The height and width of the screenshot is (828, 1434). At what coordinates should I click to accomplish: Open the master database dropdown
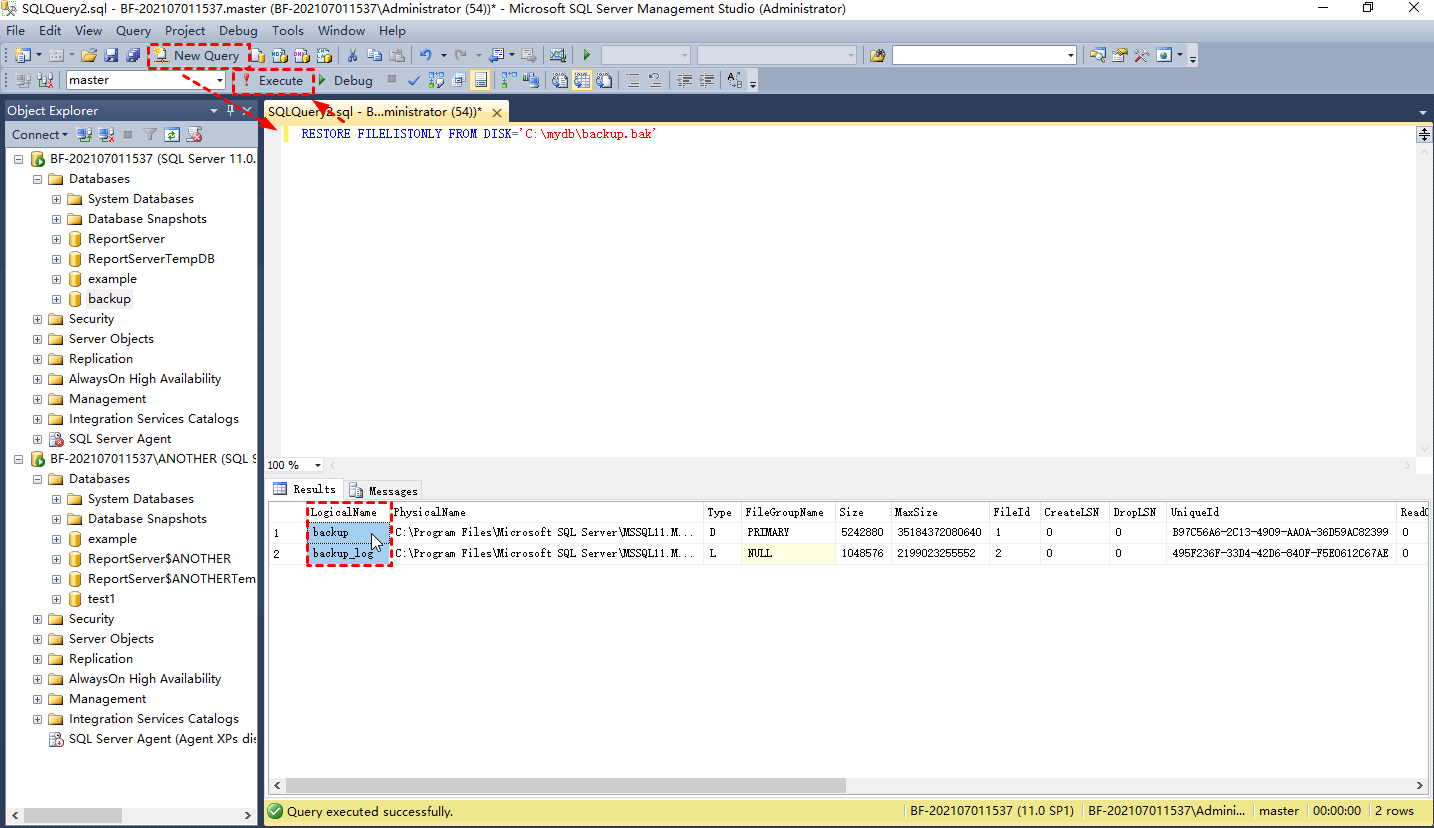click(220, 81)
